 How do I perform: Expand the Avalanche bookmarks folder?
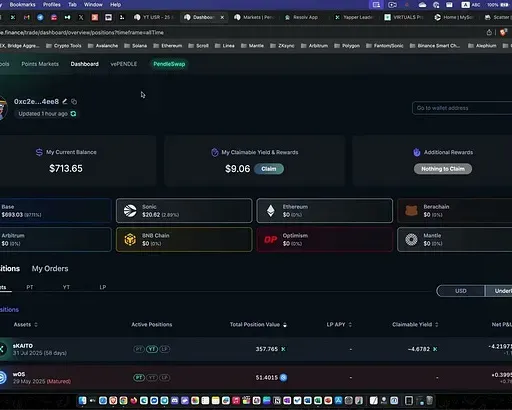point(103,46)
